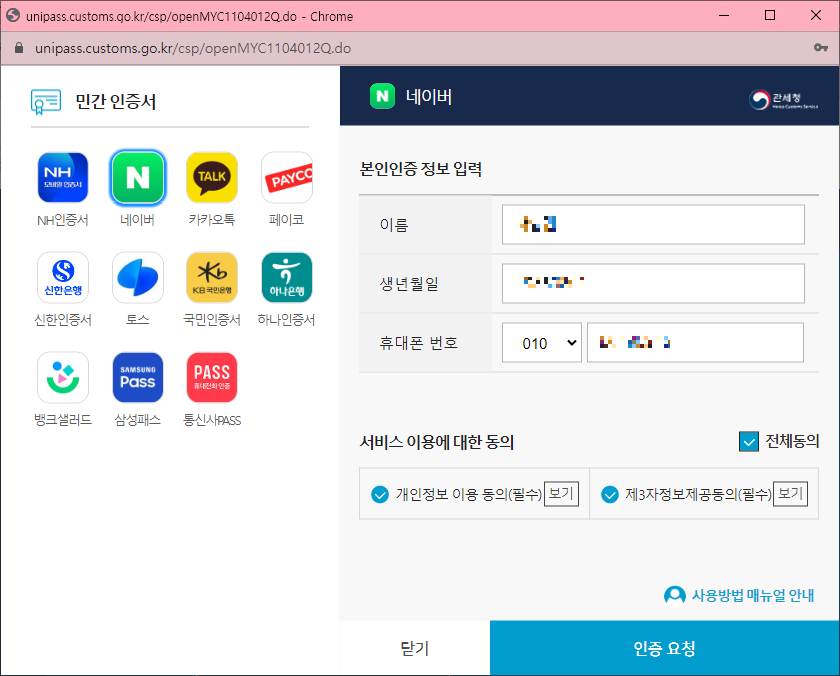Click the 본인인증 정보 입력 heading
Image resolution: width=840 pixels, height=676 pixels.
421,169
